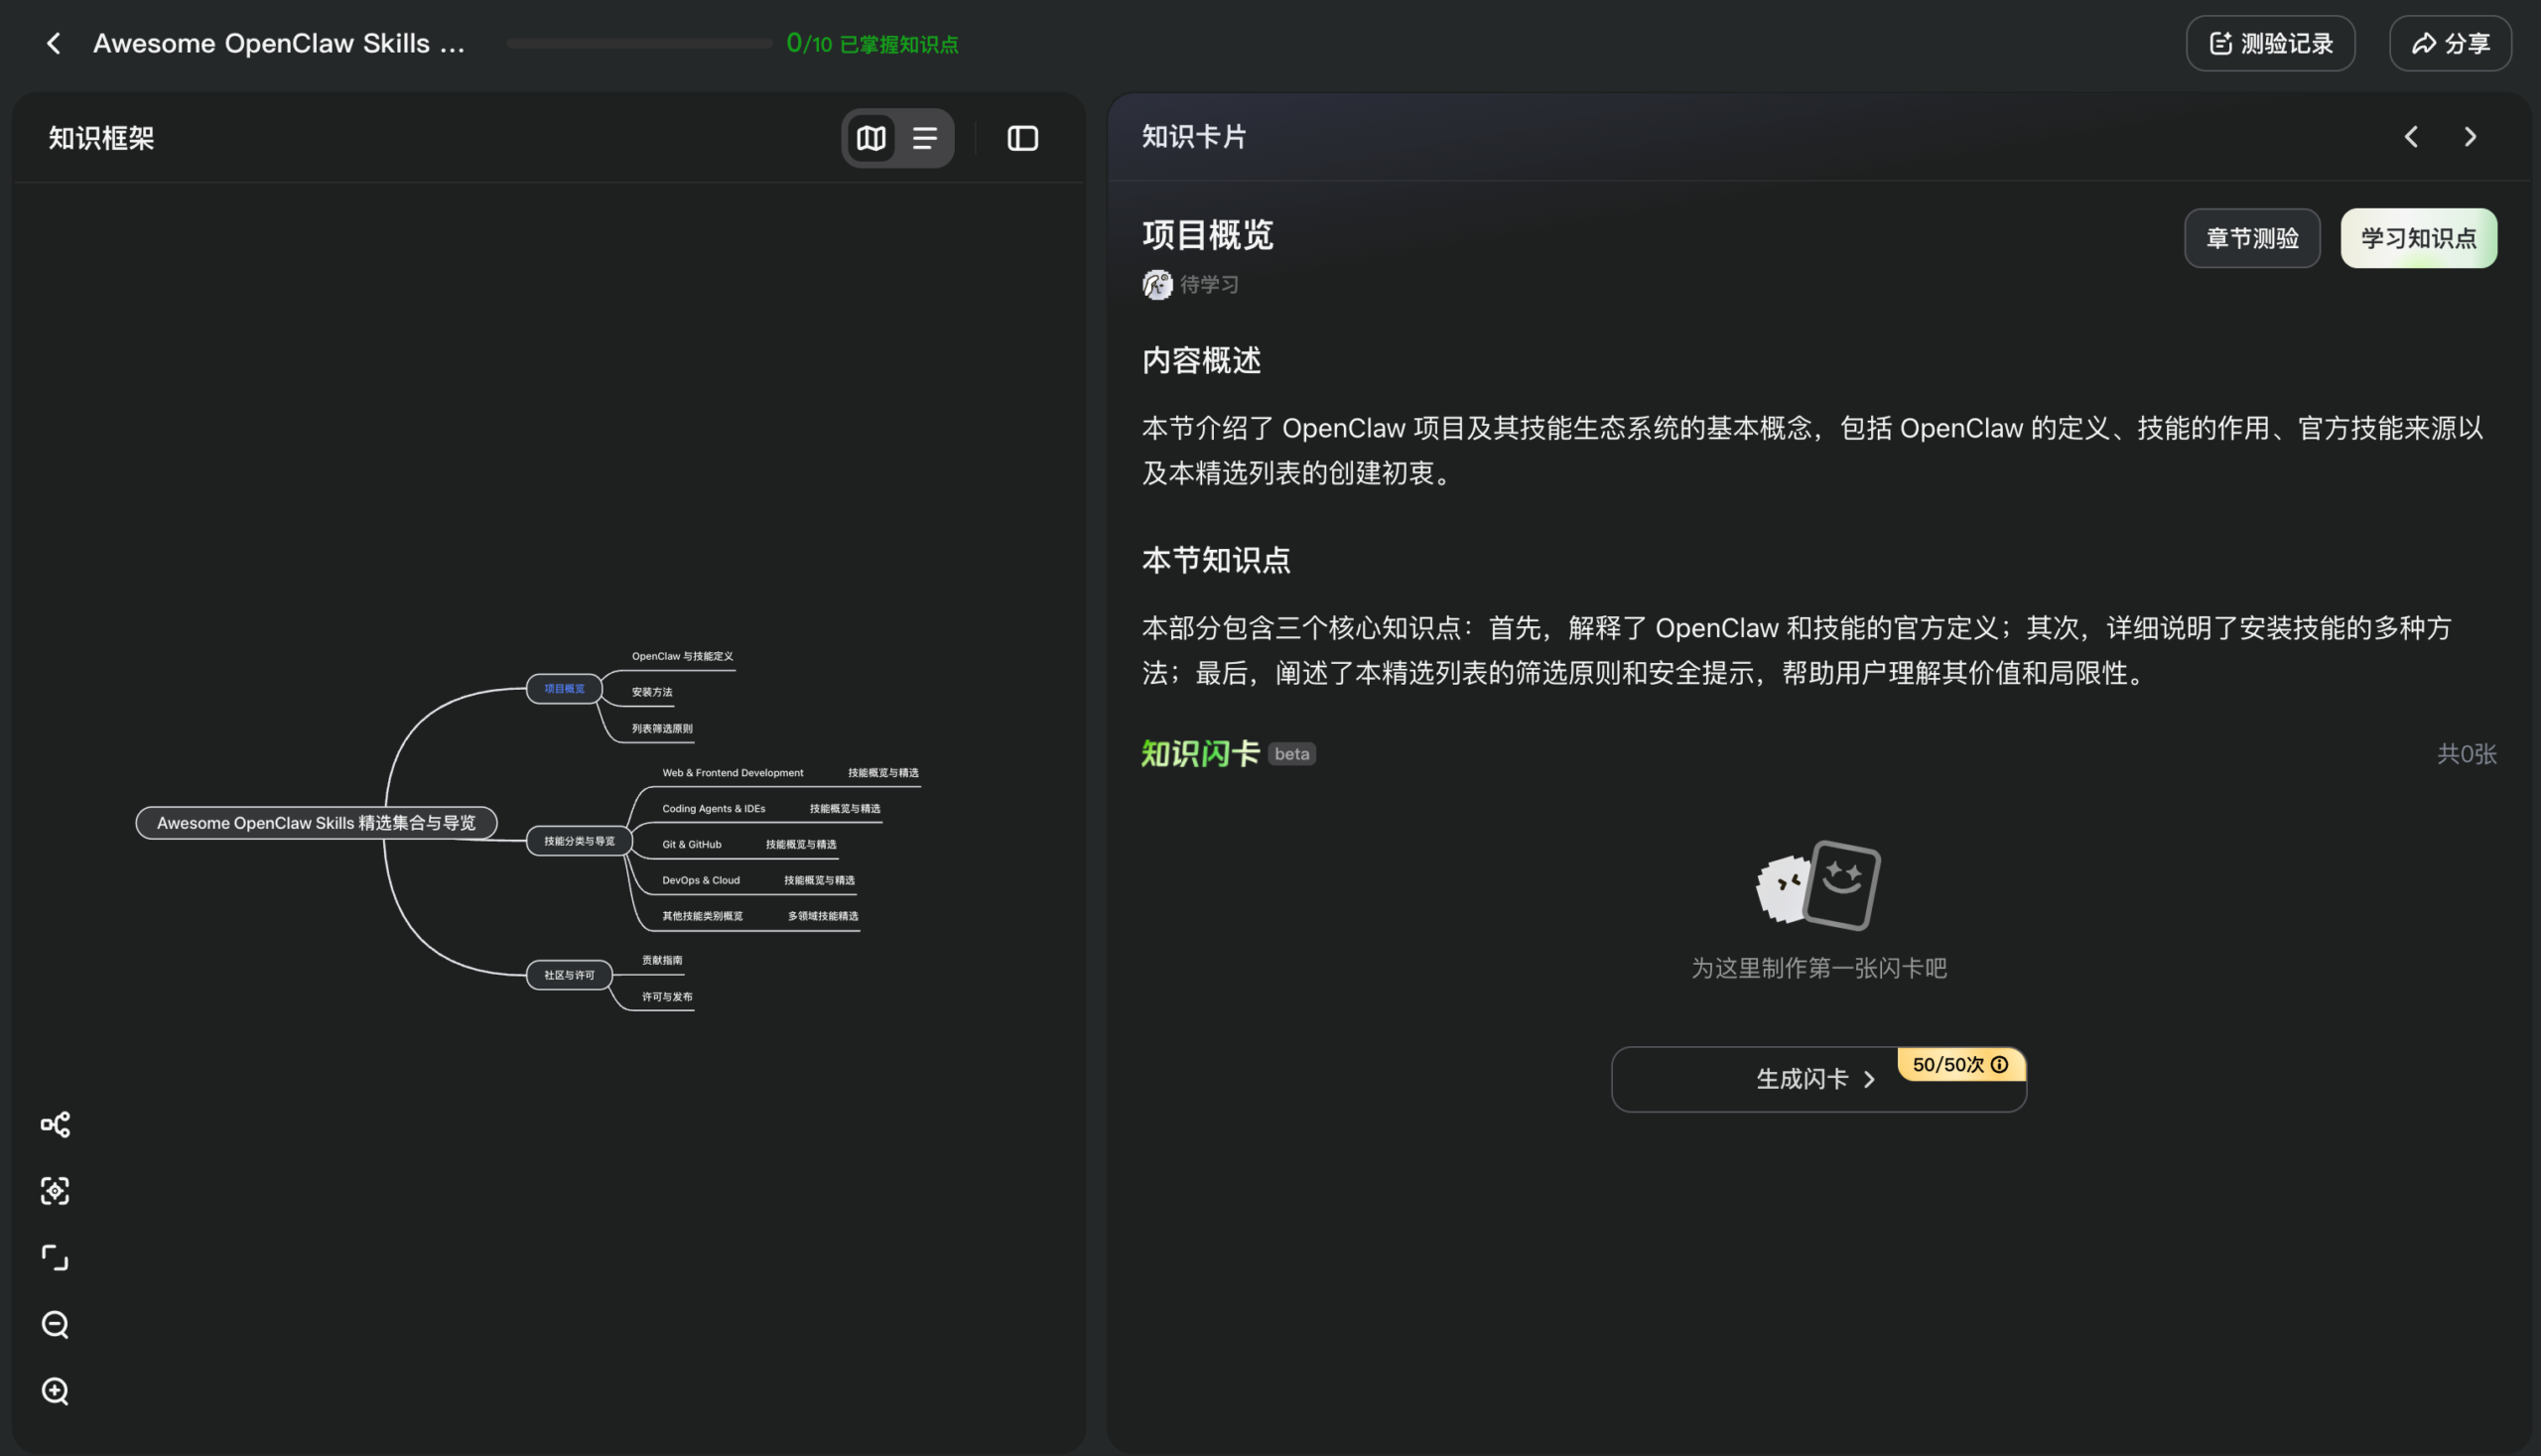The height and width of the screenshot is (1456, 2541).
Task: Navigate back using the top-left arrow
Action: point(52,43)
